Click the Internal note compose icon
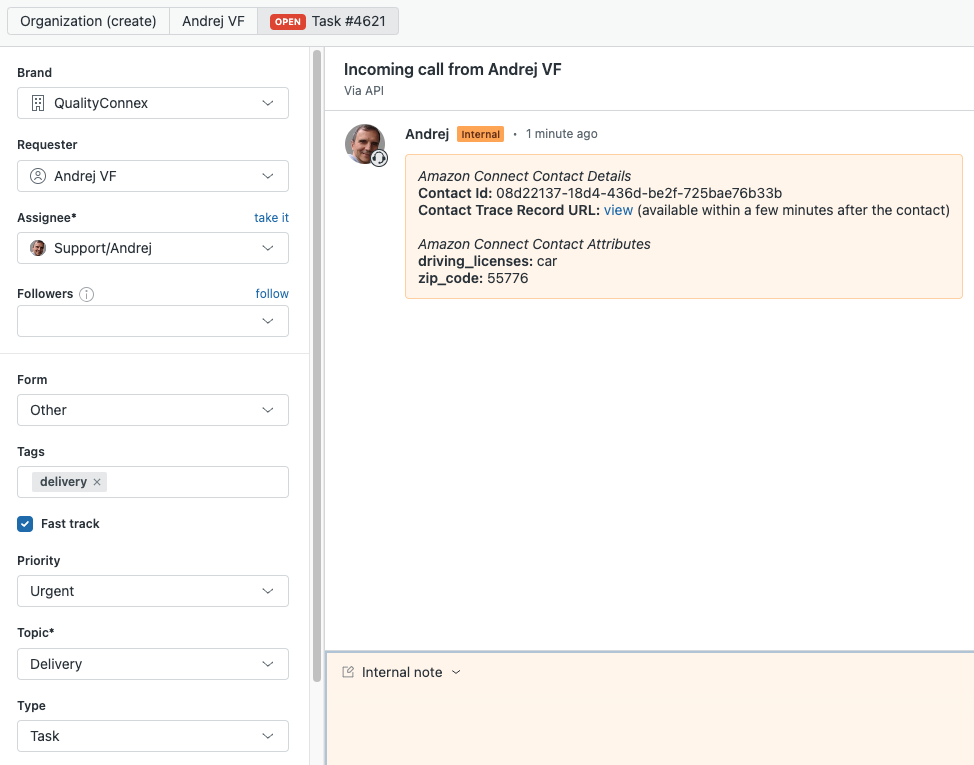 pos(348,672)
